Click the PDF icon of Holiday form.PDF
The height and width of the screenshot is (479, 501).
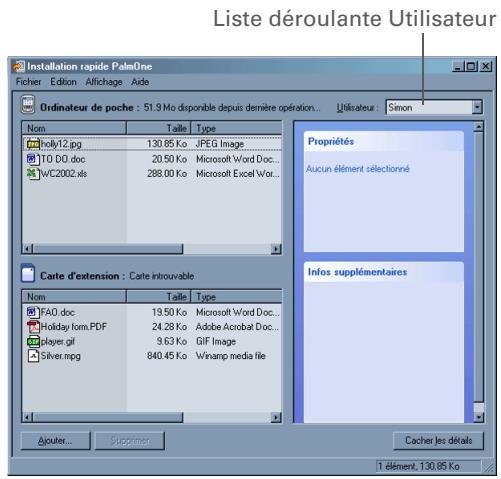33,327
